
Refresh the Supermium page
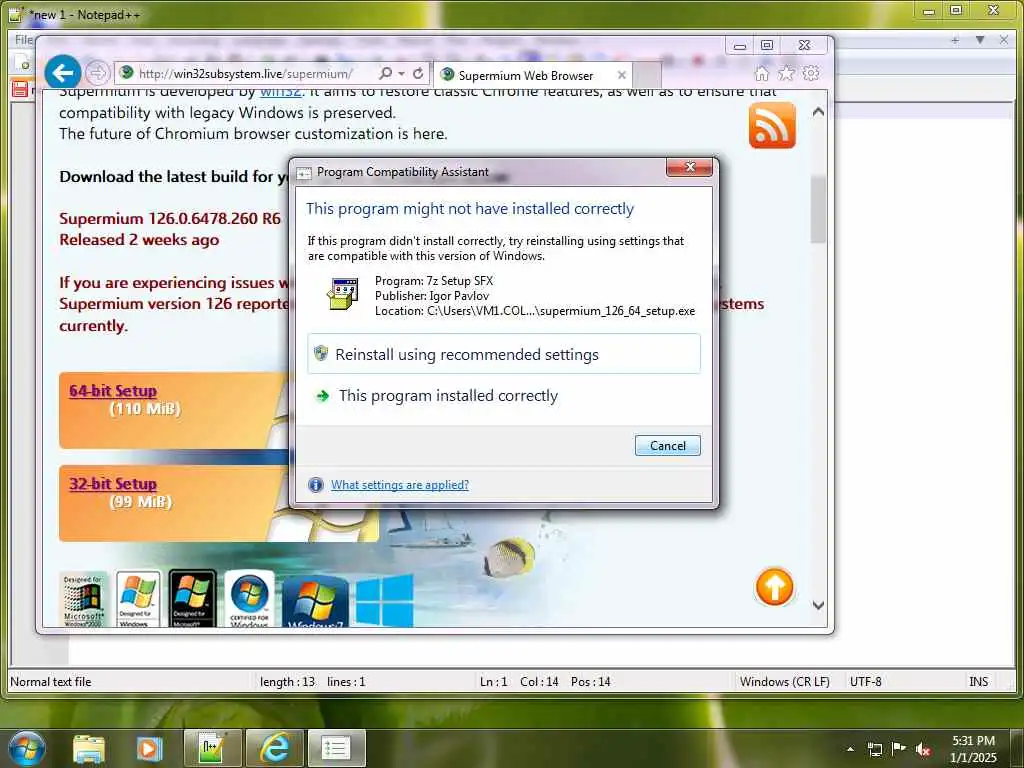point(418,73)
